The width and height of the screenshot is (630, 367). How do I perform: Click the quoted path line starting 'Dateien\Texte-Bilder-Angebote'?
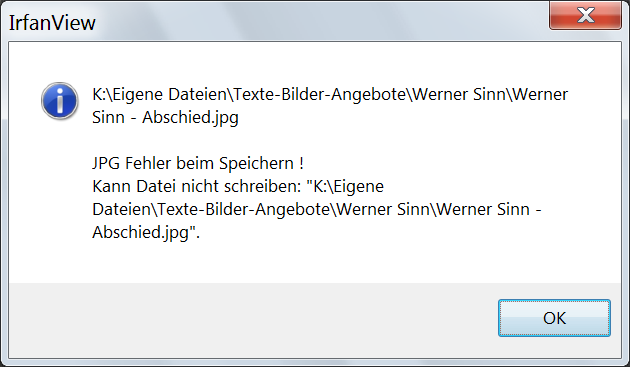pyautogui.click(x=317, y=209)
